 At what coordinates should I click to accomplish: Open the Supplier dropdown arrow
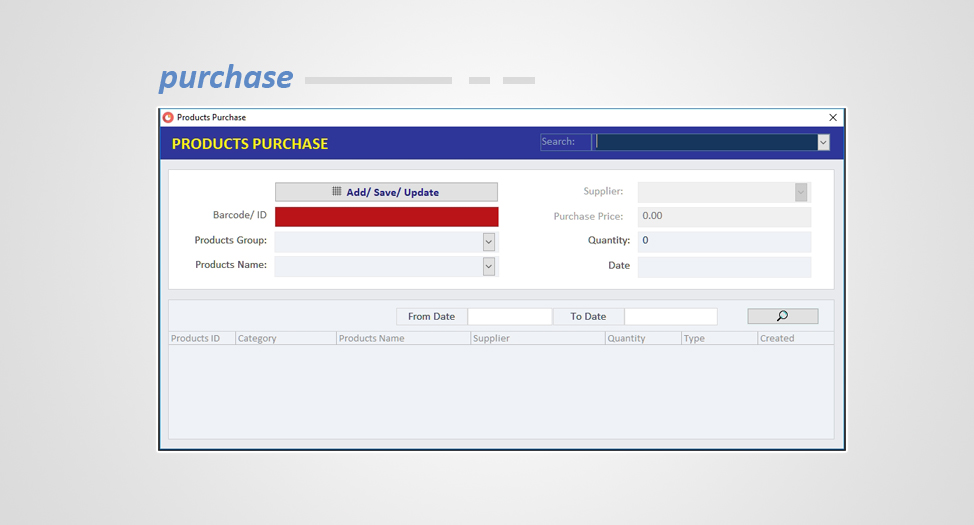click(x=801, y=192)
